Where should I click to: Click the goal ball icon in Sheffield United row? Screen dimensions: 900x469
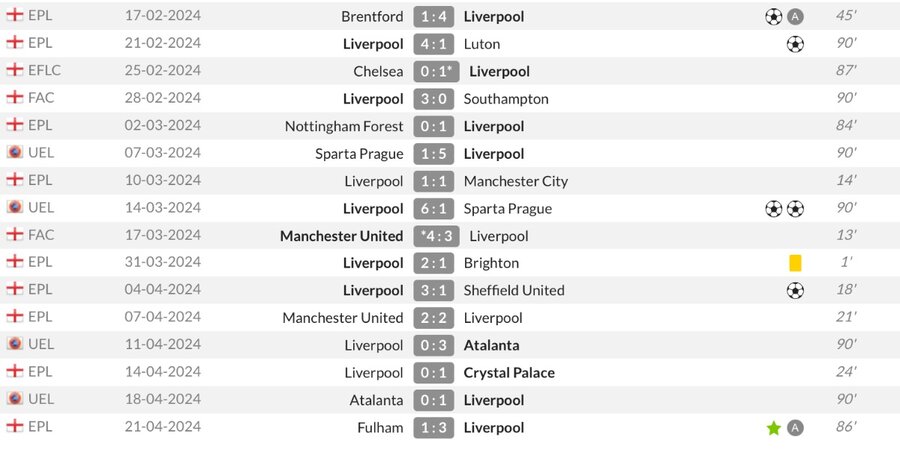pyautogui.click(x=795, y=290)
